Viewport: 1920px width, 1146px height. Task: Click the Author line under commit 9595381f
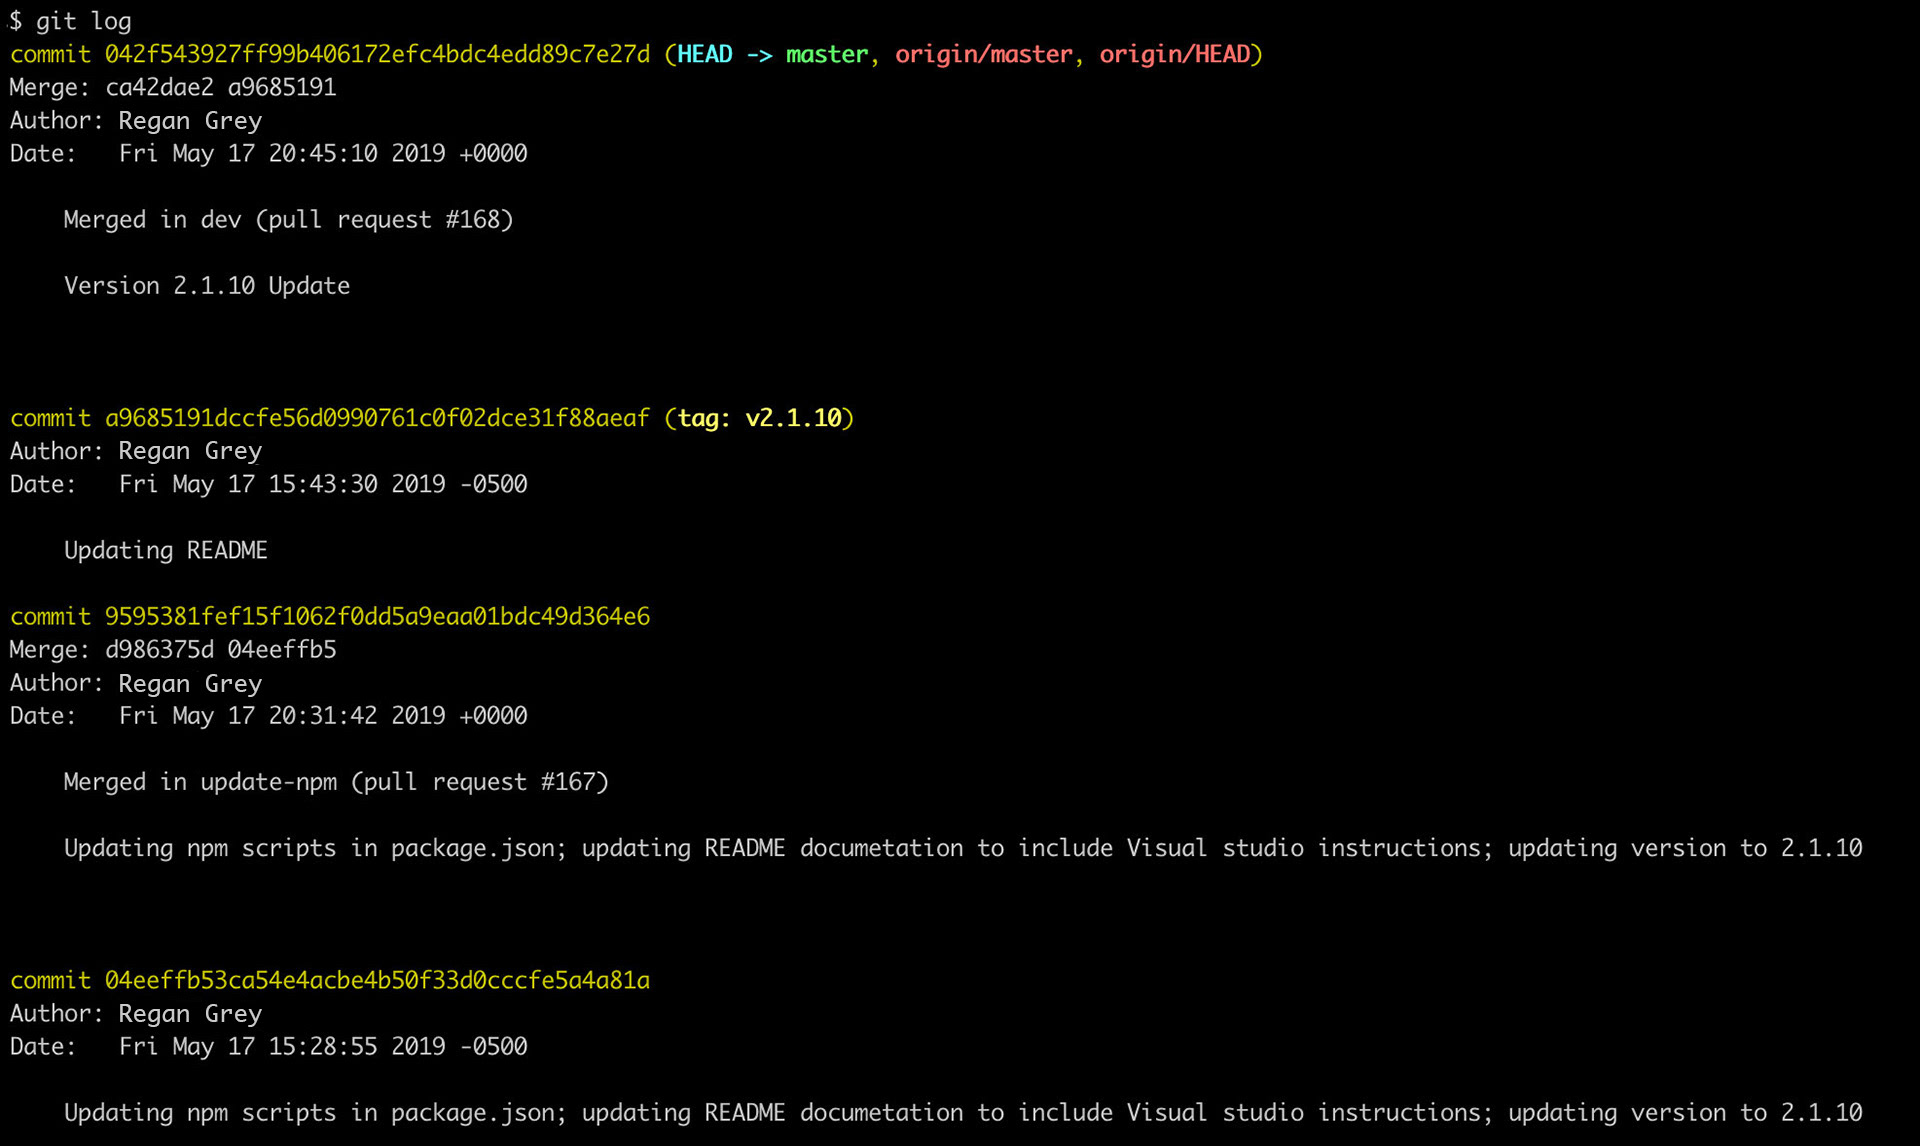tap(136, 683)
